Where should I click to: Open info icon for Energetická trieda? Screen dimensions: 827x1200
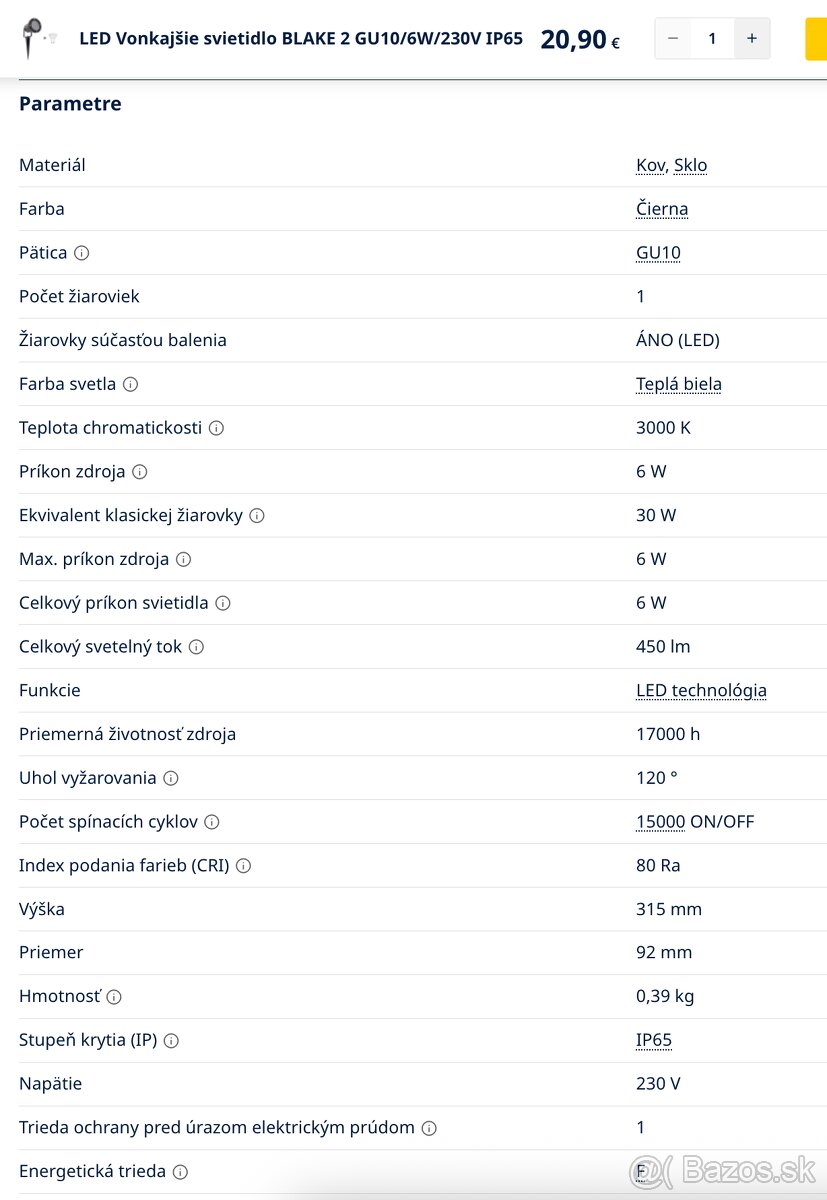[180, 1172]
